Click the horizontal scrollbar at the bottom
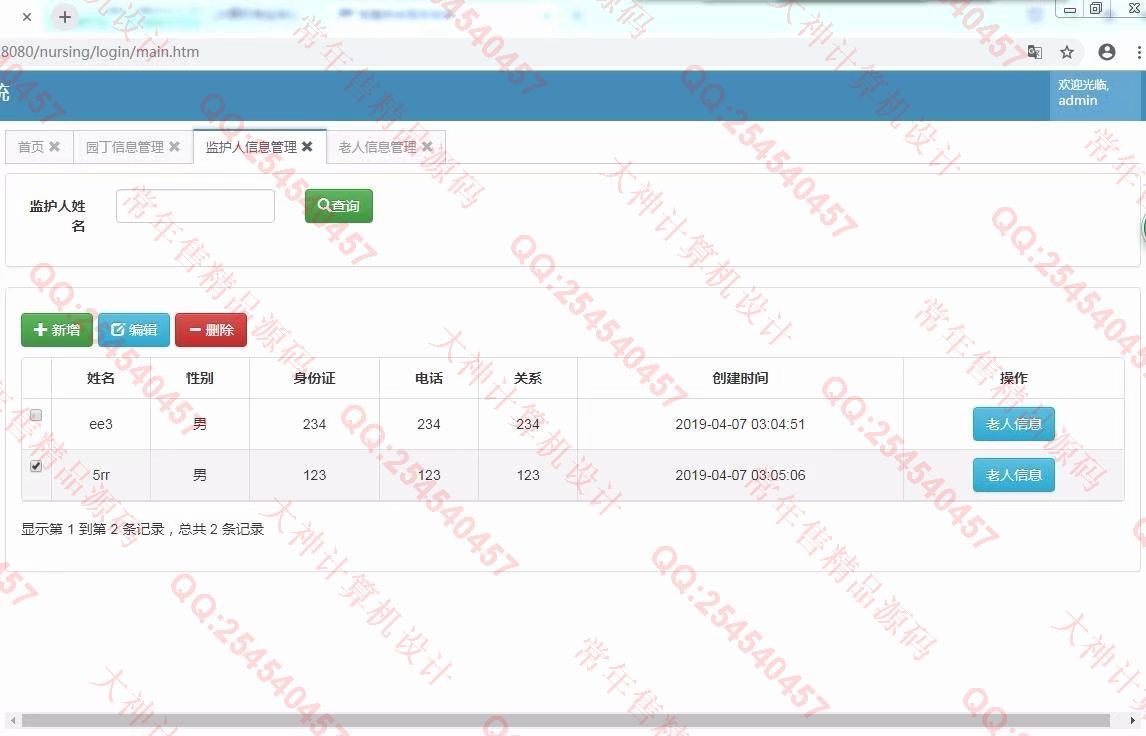This screenshot has height=736, width=1146. (x=566, y=721)
